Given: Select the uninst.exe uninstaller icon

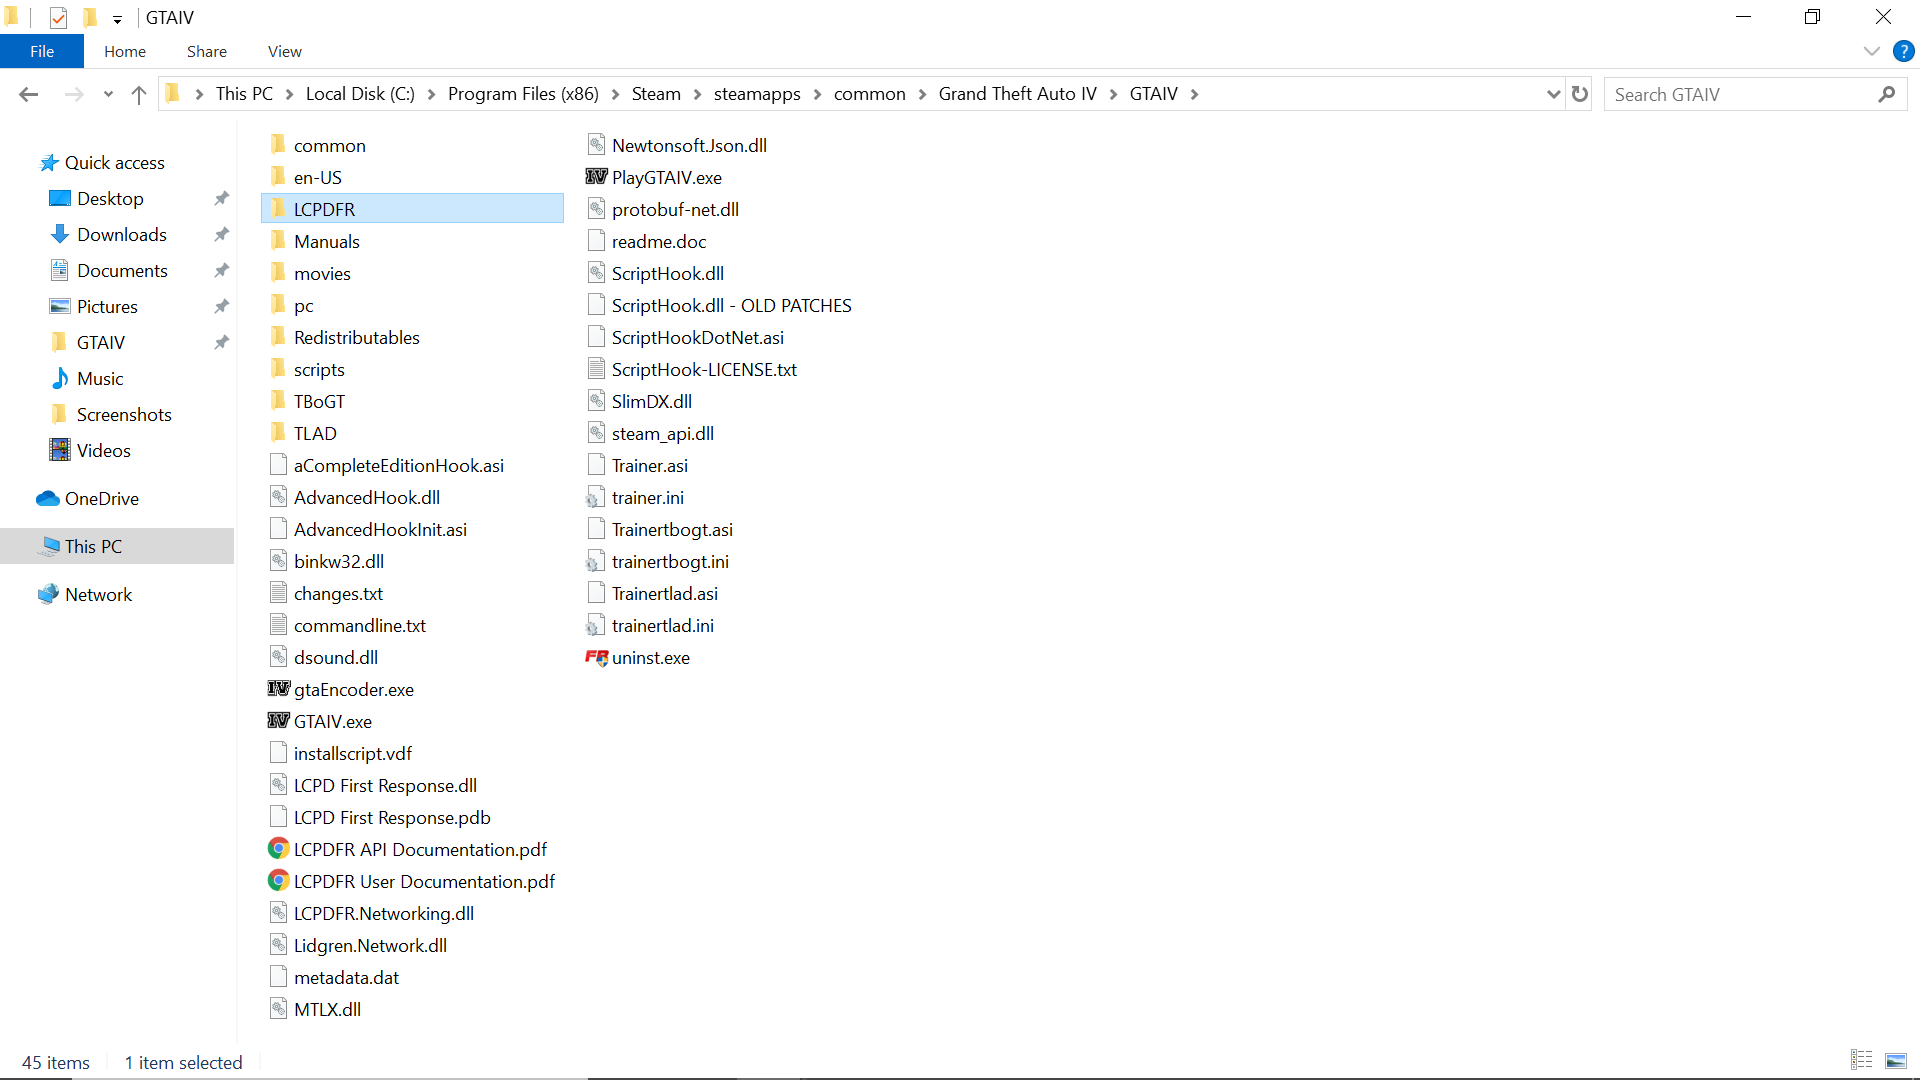Looking at the screenshot, I should pos(596,657).
